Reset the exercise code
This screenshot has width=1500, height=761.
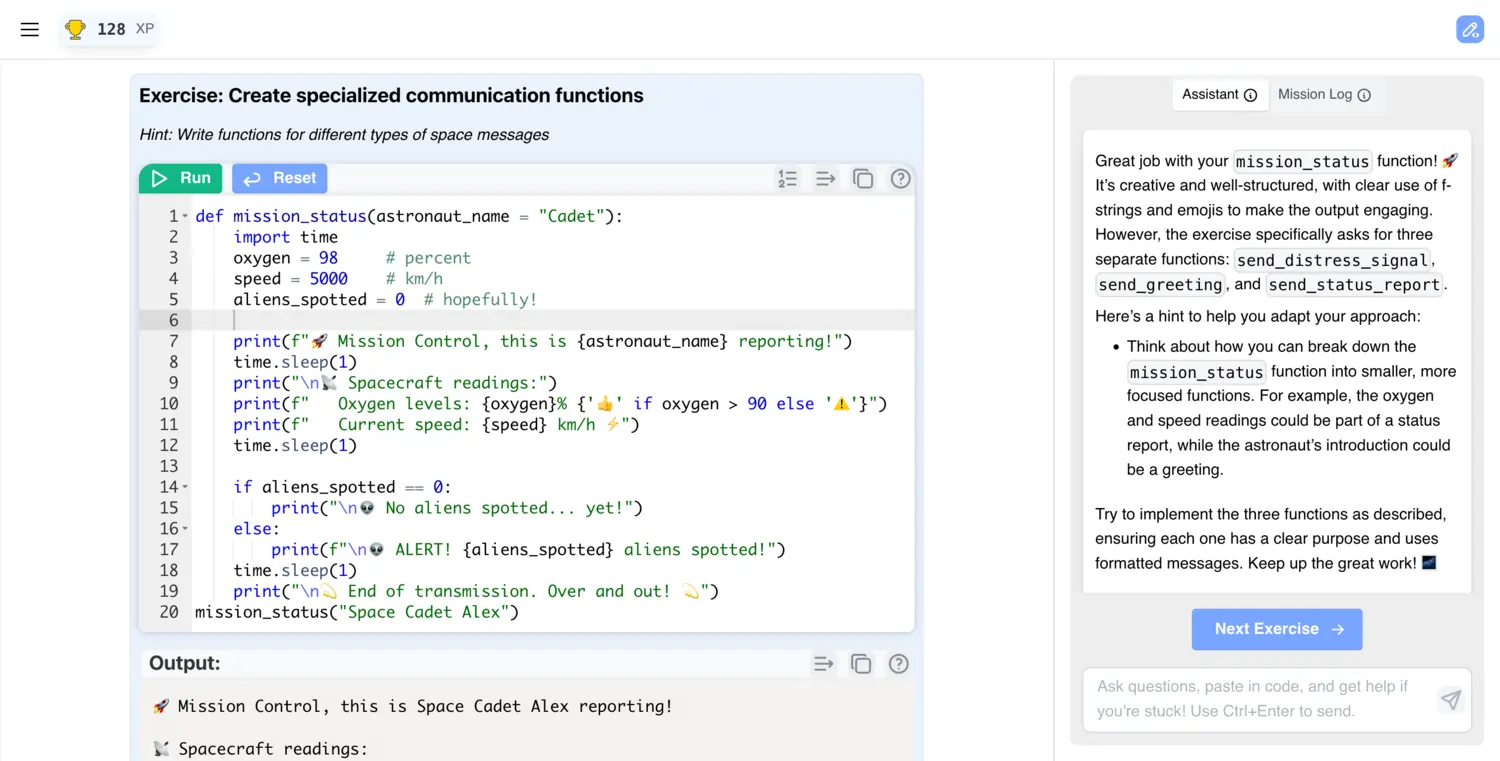[x=279, y=178]
